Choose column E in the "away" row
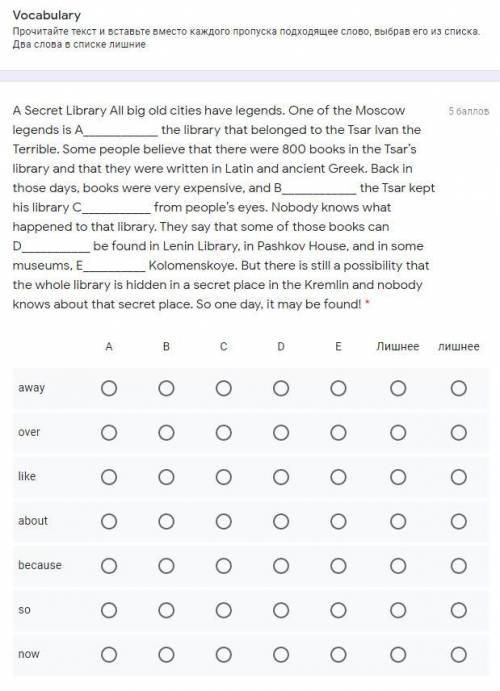 pos(338,388)
